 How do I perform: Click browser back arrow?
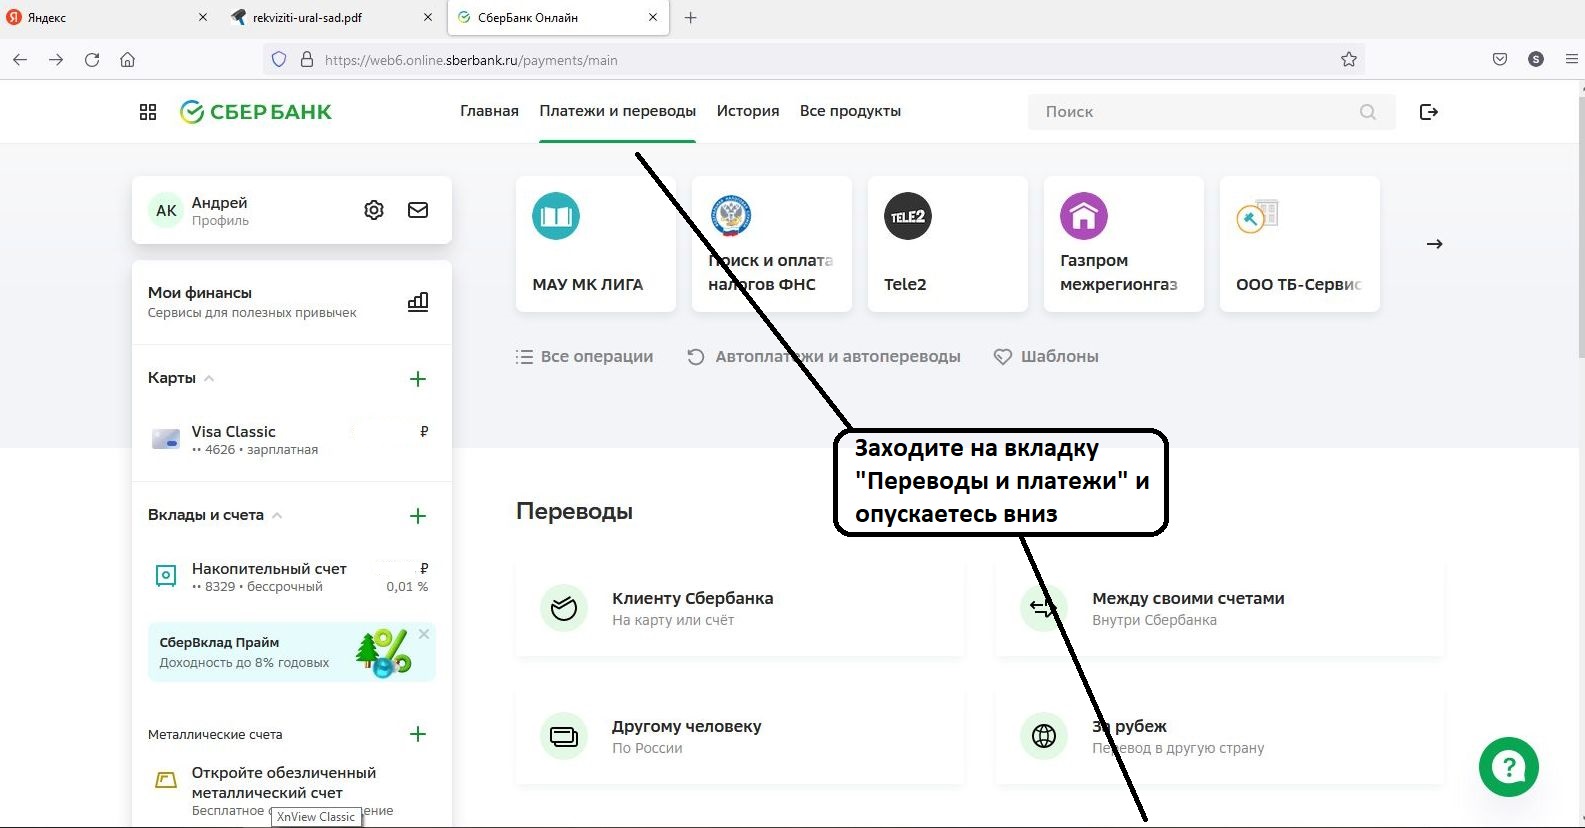point(20,60)
